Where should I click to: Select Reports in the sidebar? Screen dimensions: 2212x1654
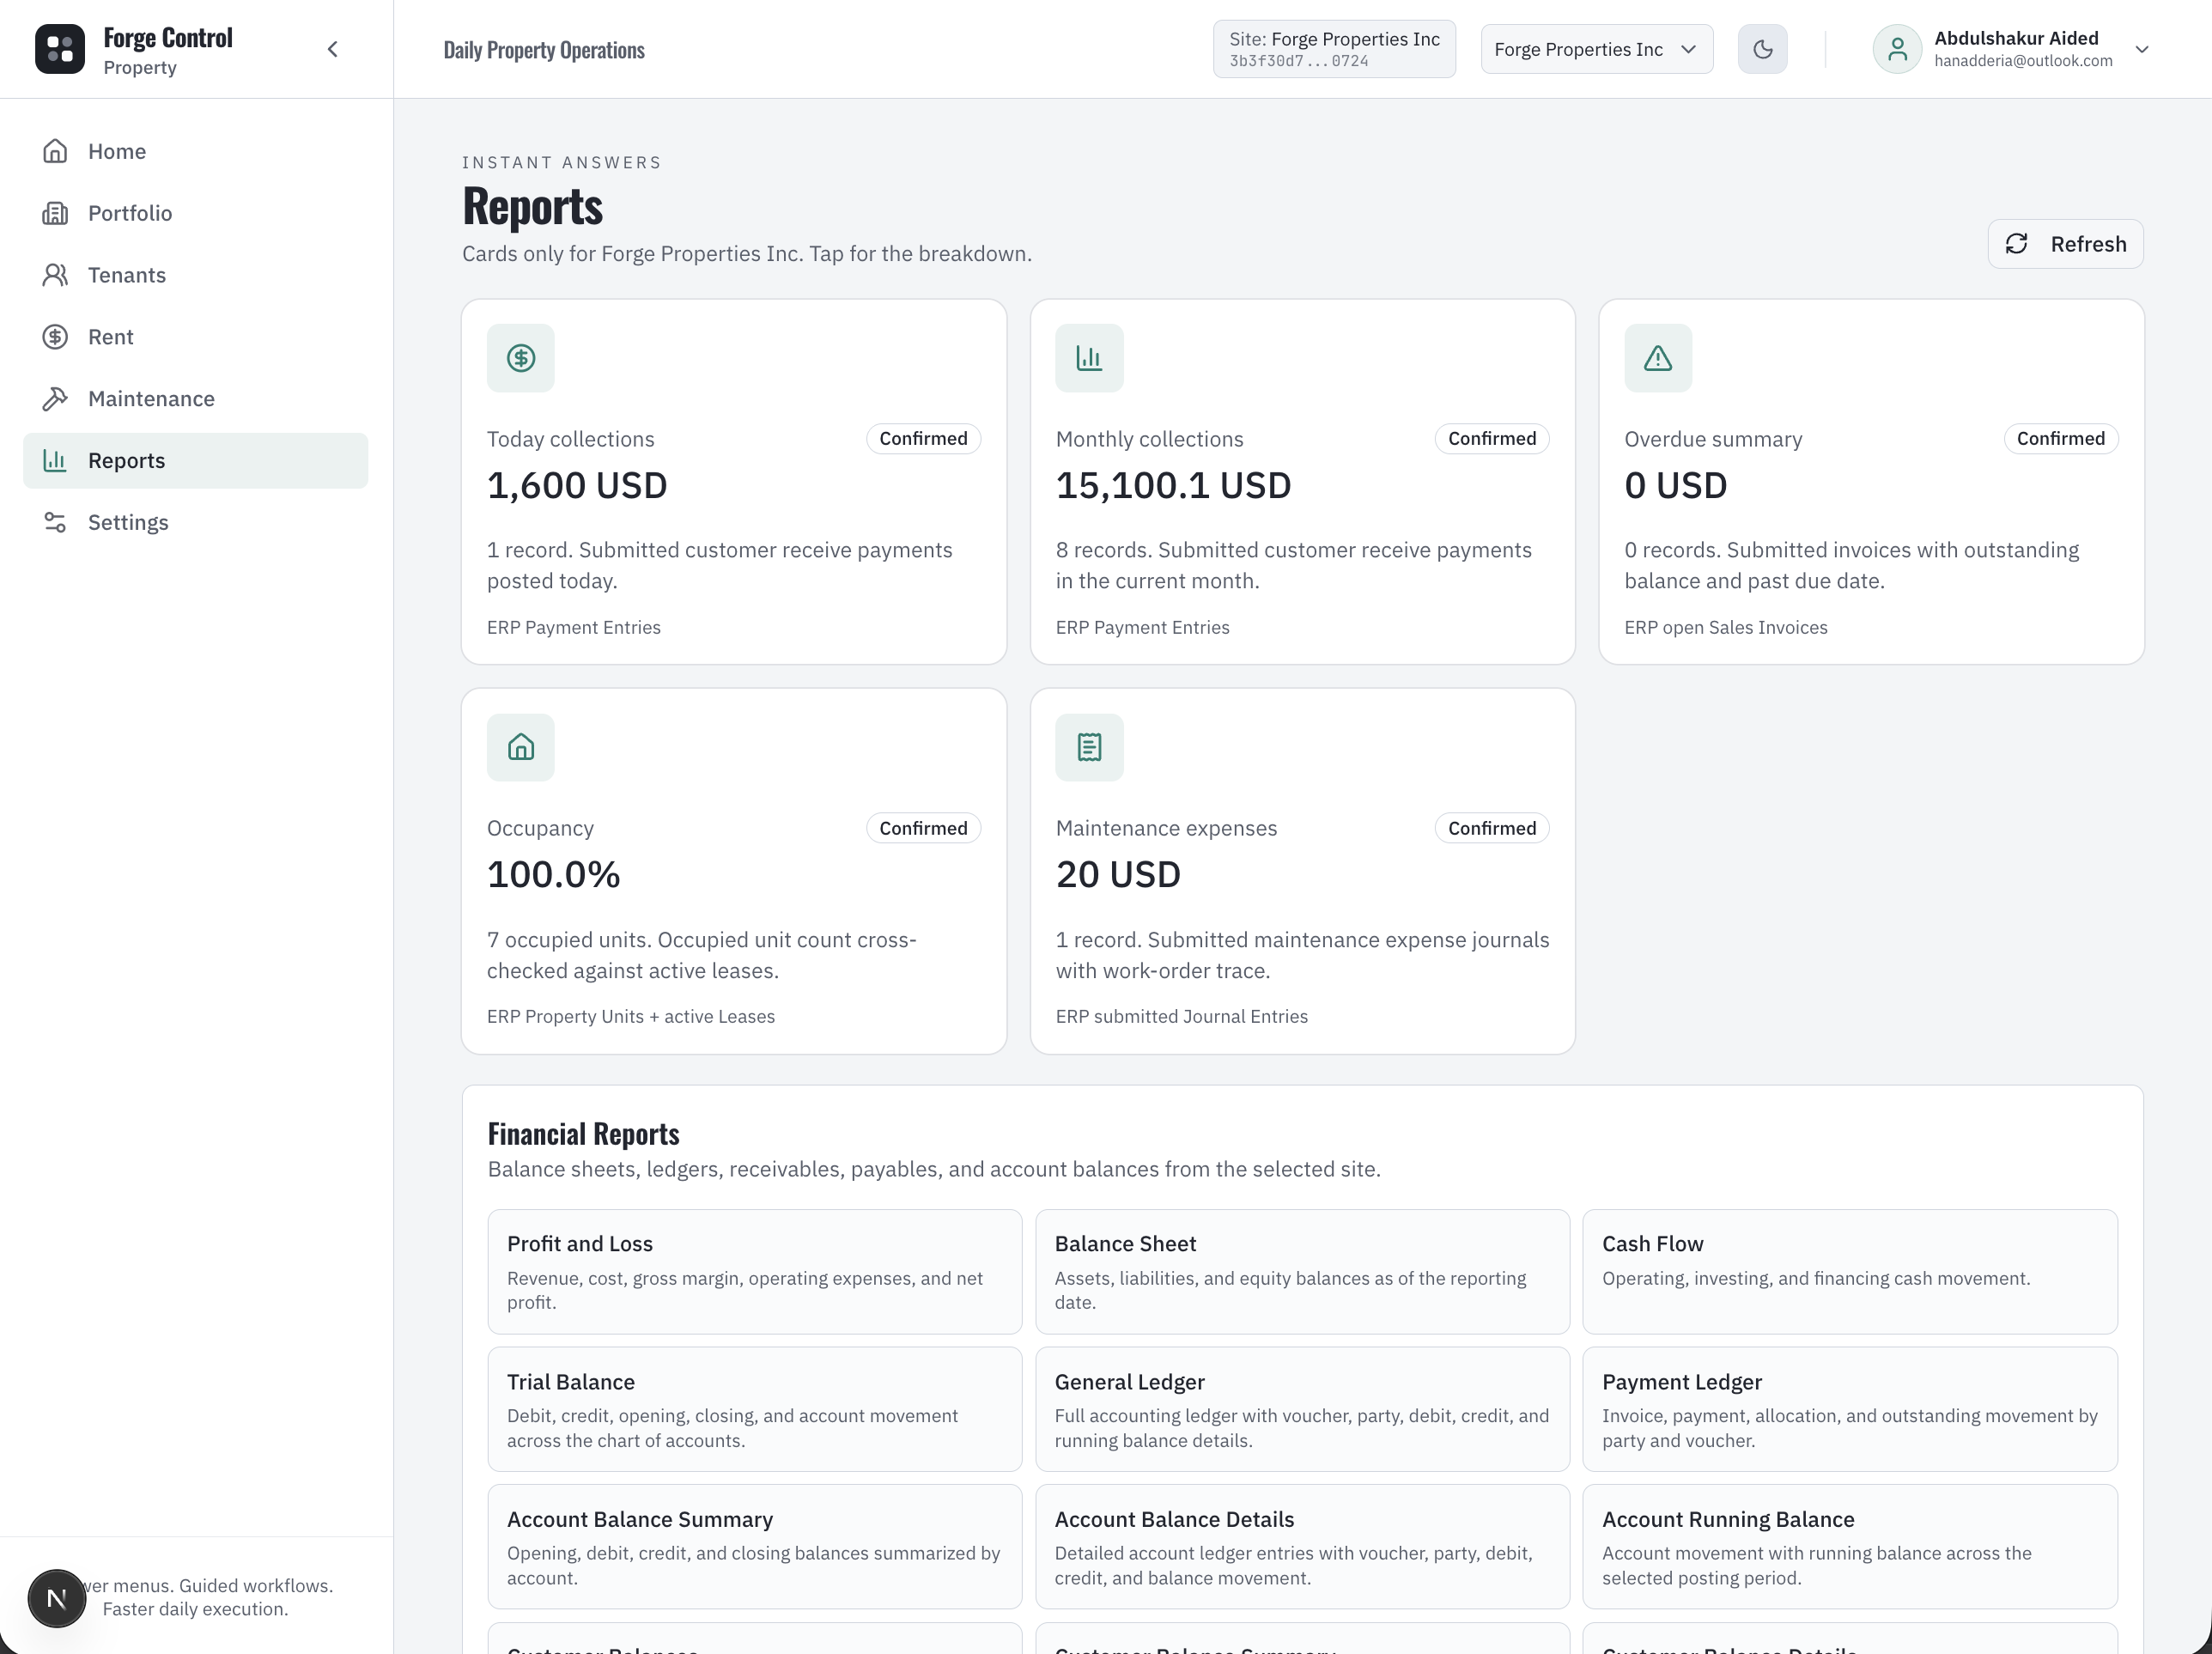196,461
